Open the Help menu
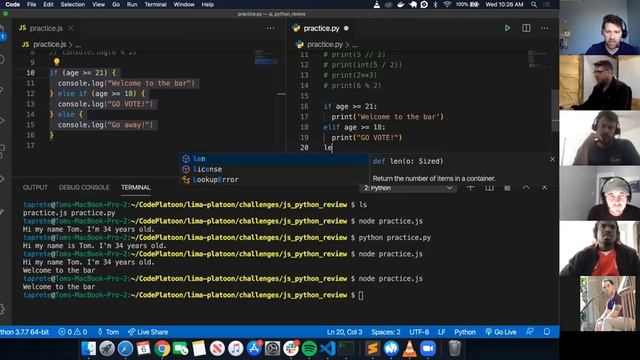 pyautogui.click(x=207, y=4)
